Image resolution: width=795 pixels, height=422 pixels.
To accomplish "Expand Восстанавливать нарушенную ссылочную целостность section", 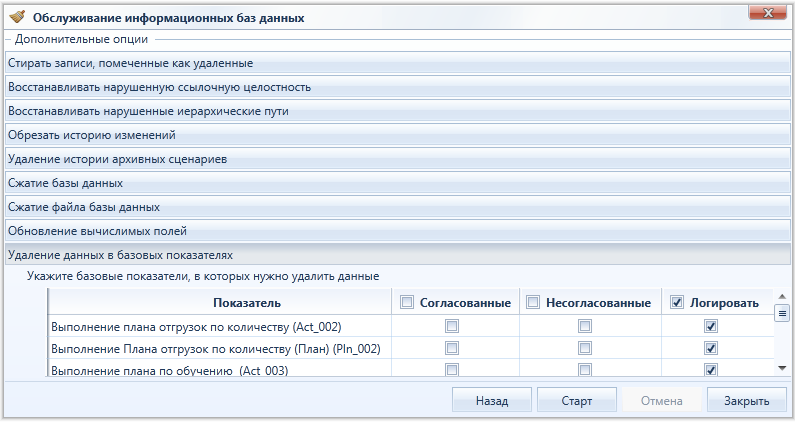I will click(x=398, y=87).
